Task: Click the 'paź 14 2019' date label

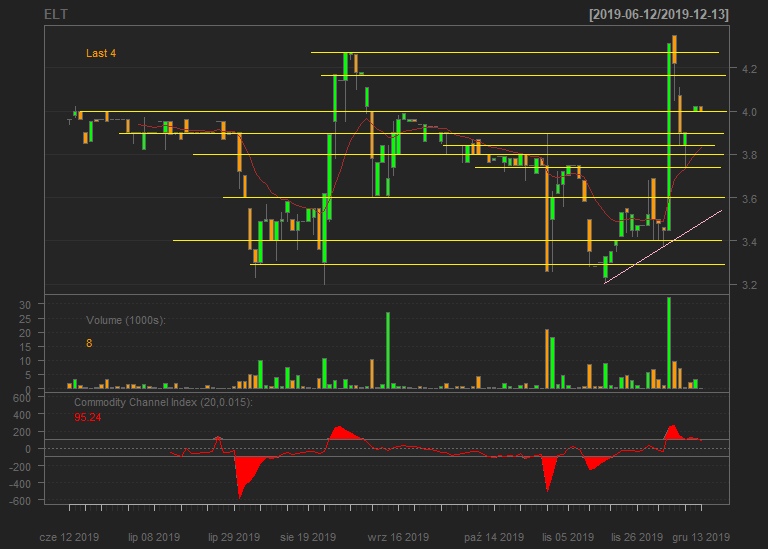Action: (494, 537)
